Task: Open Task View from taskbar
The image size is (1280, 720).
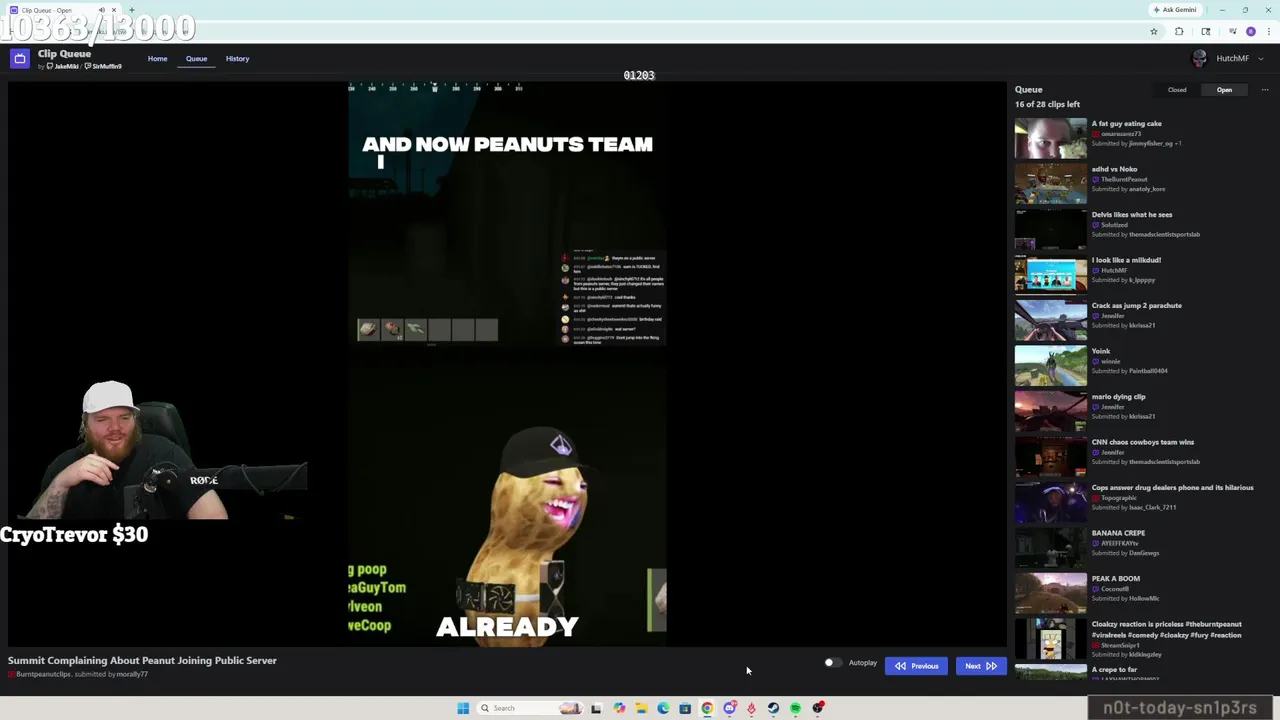Action: (x=596, y=708)
